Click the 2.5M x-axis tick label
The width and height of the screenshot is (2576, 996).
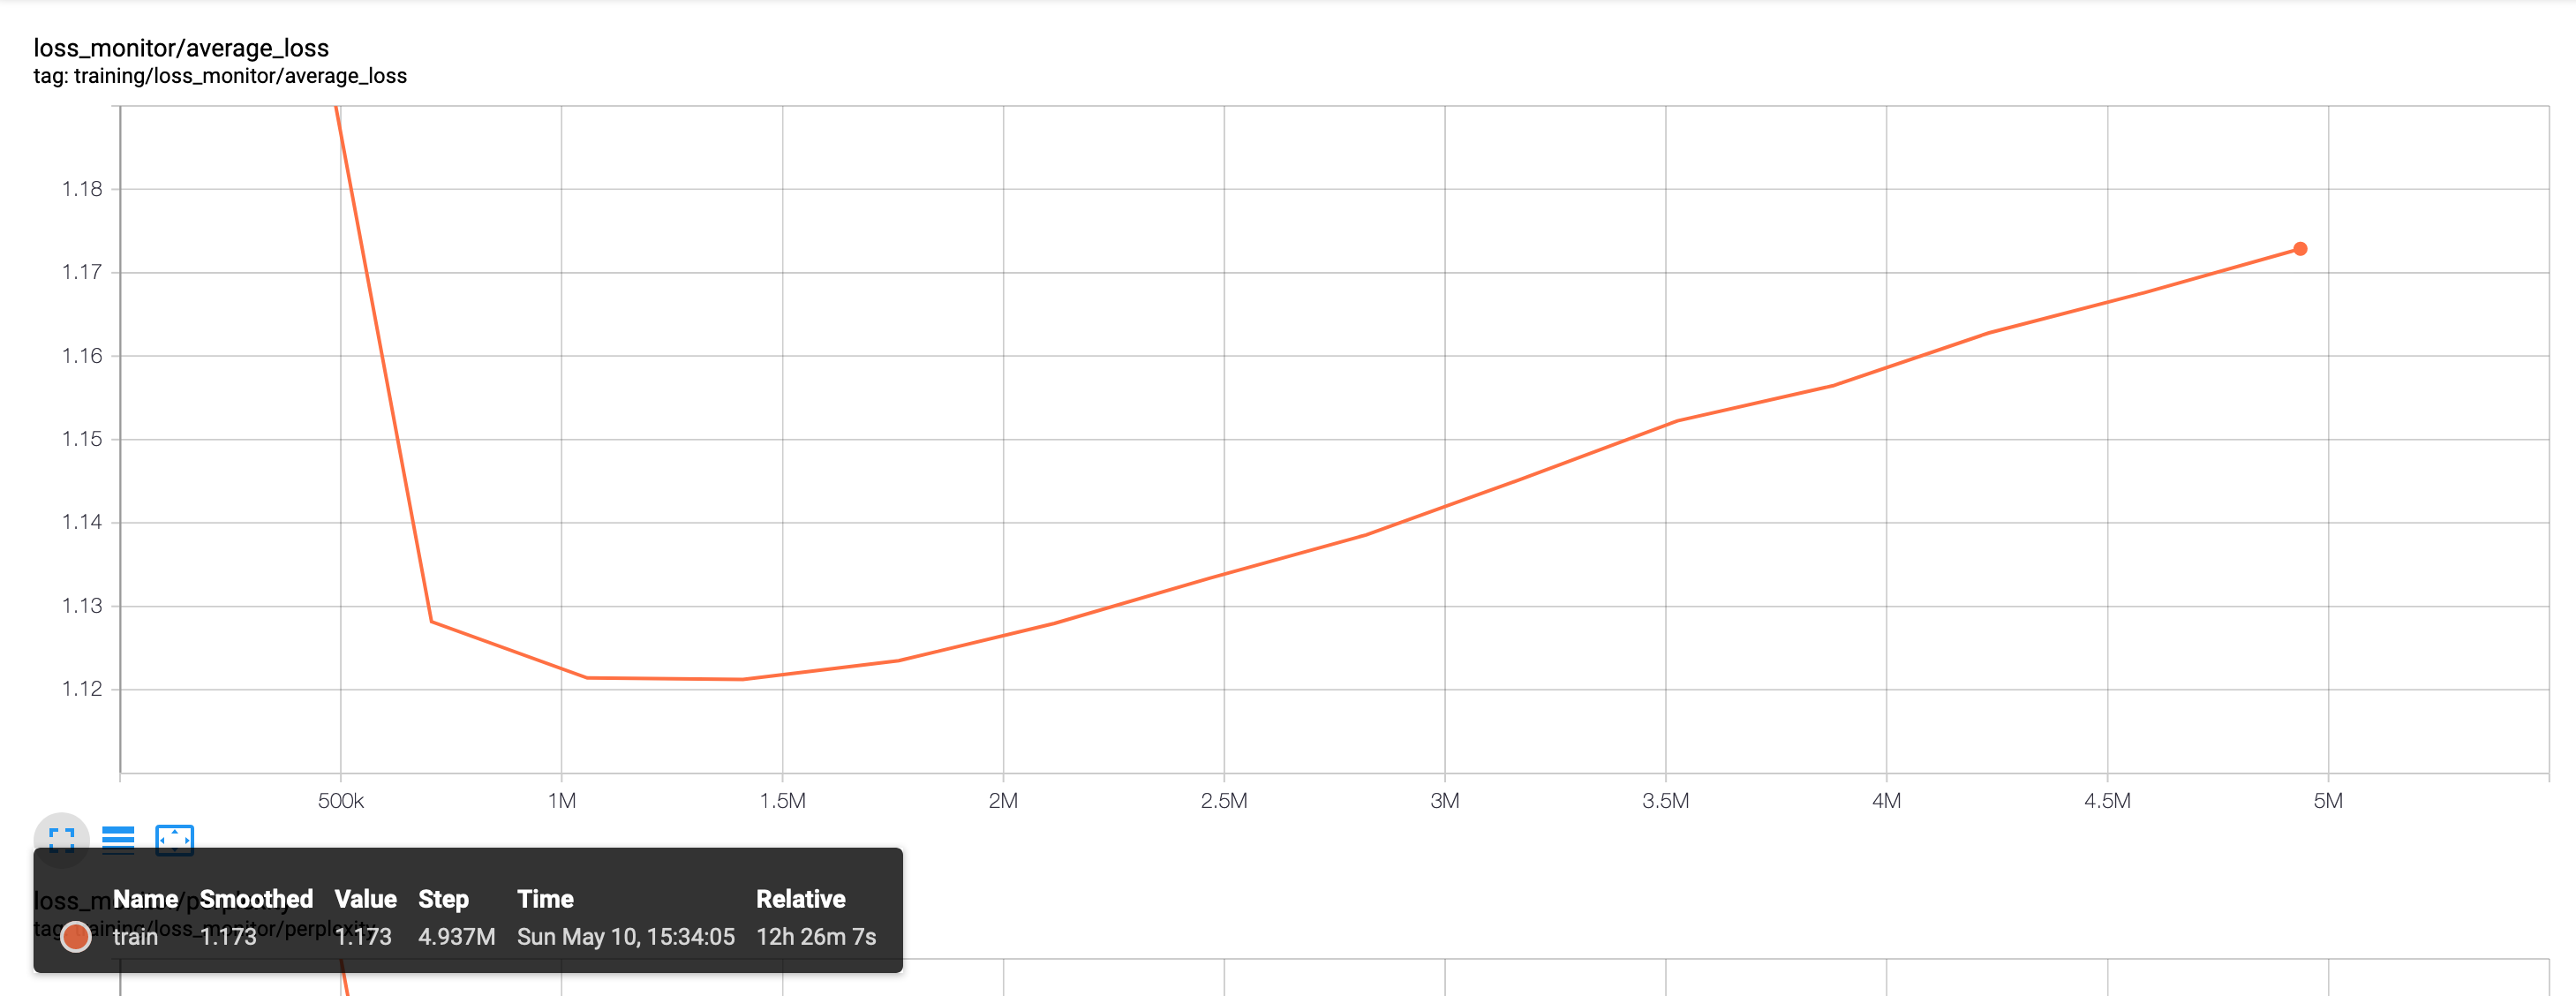point(1223,801)
